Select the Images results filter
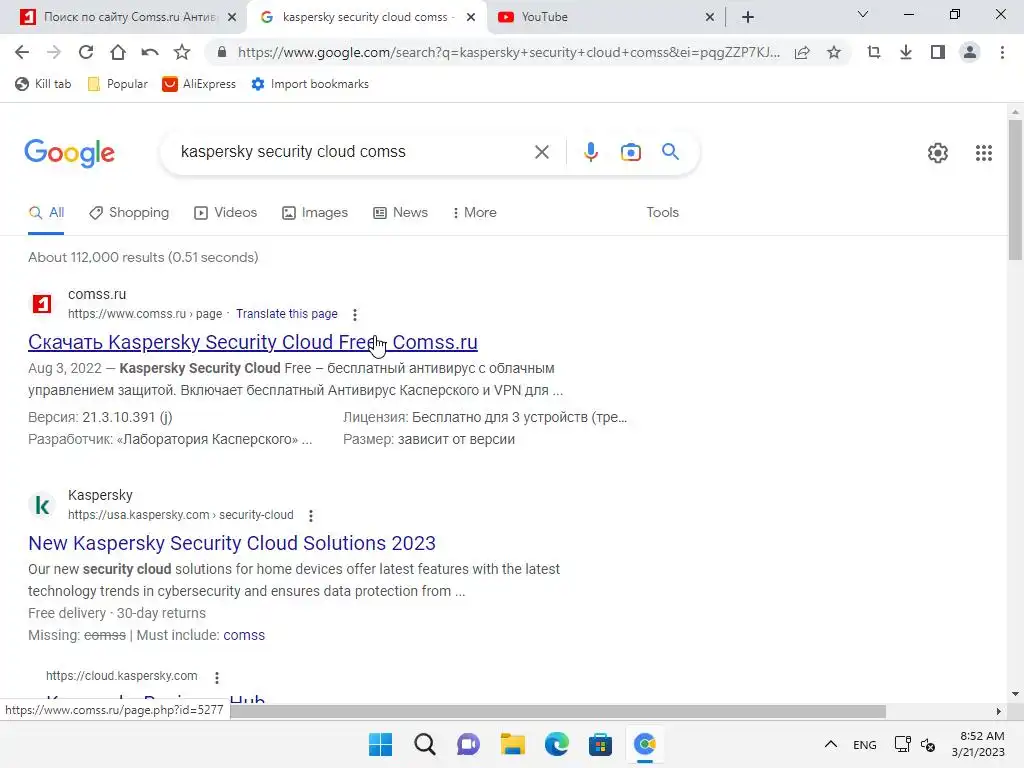Screen dimensions: 1024x768 click(x=315, y=212)
